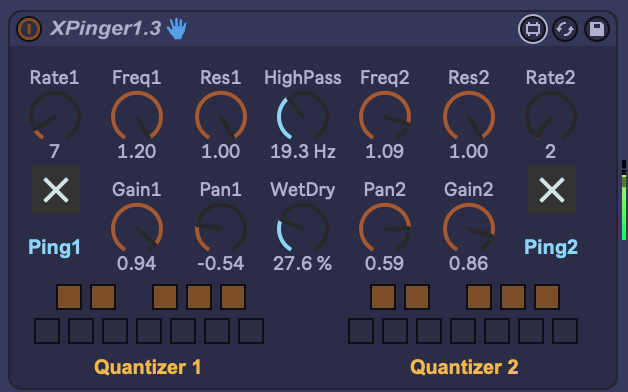Viewport: 628px width, 392px height.
Task: Click the Ping1 label
Action: click(54, 247)
